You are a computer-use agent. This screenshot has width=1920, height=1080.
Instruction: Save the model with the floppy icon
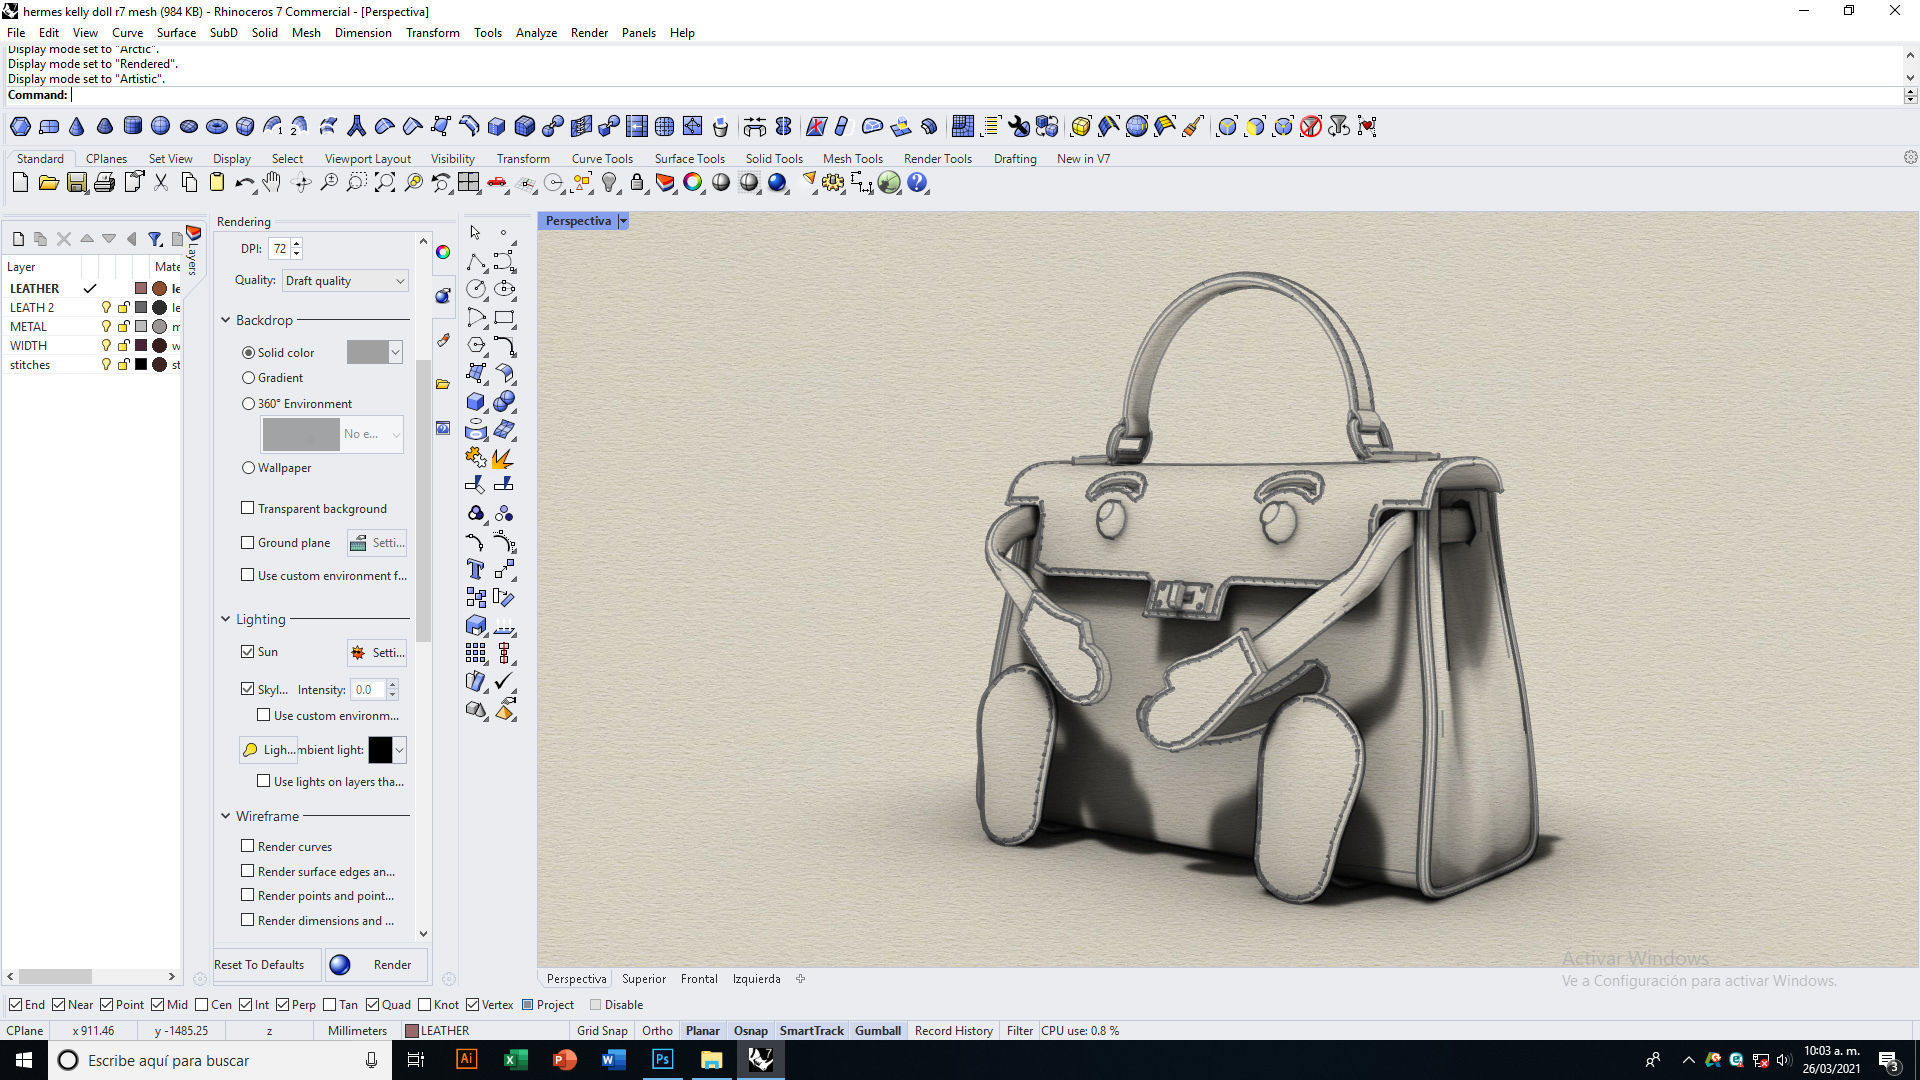[x=76, y=183]
